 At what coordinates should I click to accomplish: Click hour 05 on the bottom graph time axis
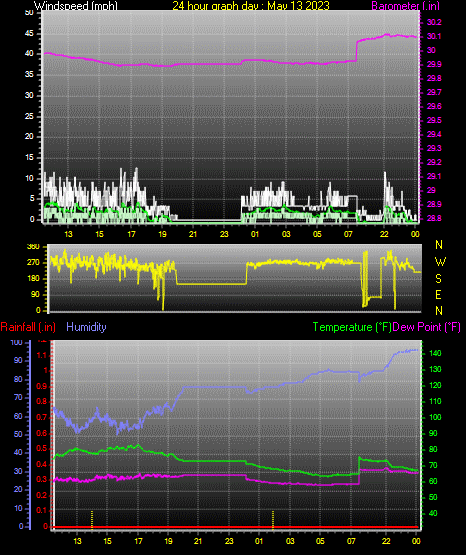(320, 541)
